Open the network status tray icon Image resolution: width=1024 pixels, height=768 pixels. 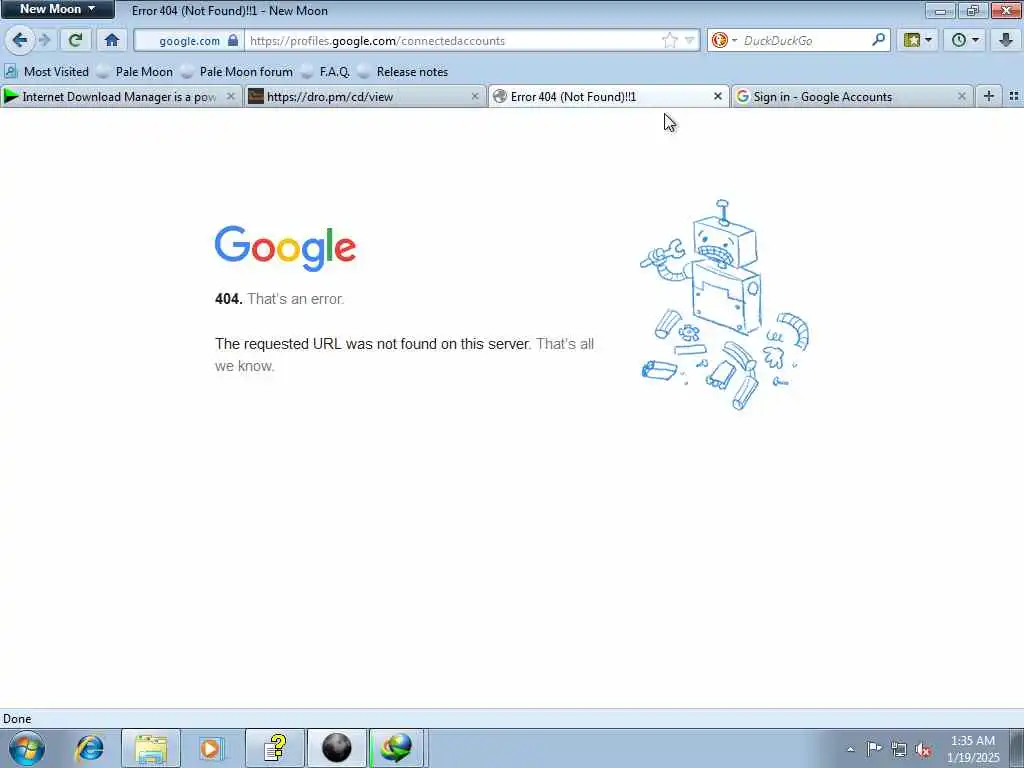click(x=899, y=750)
